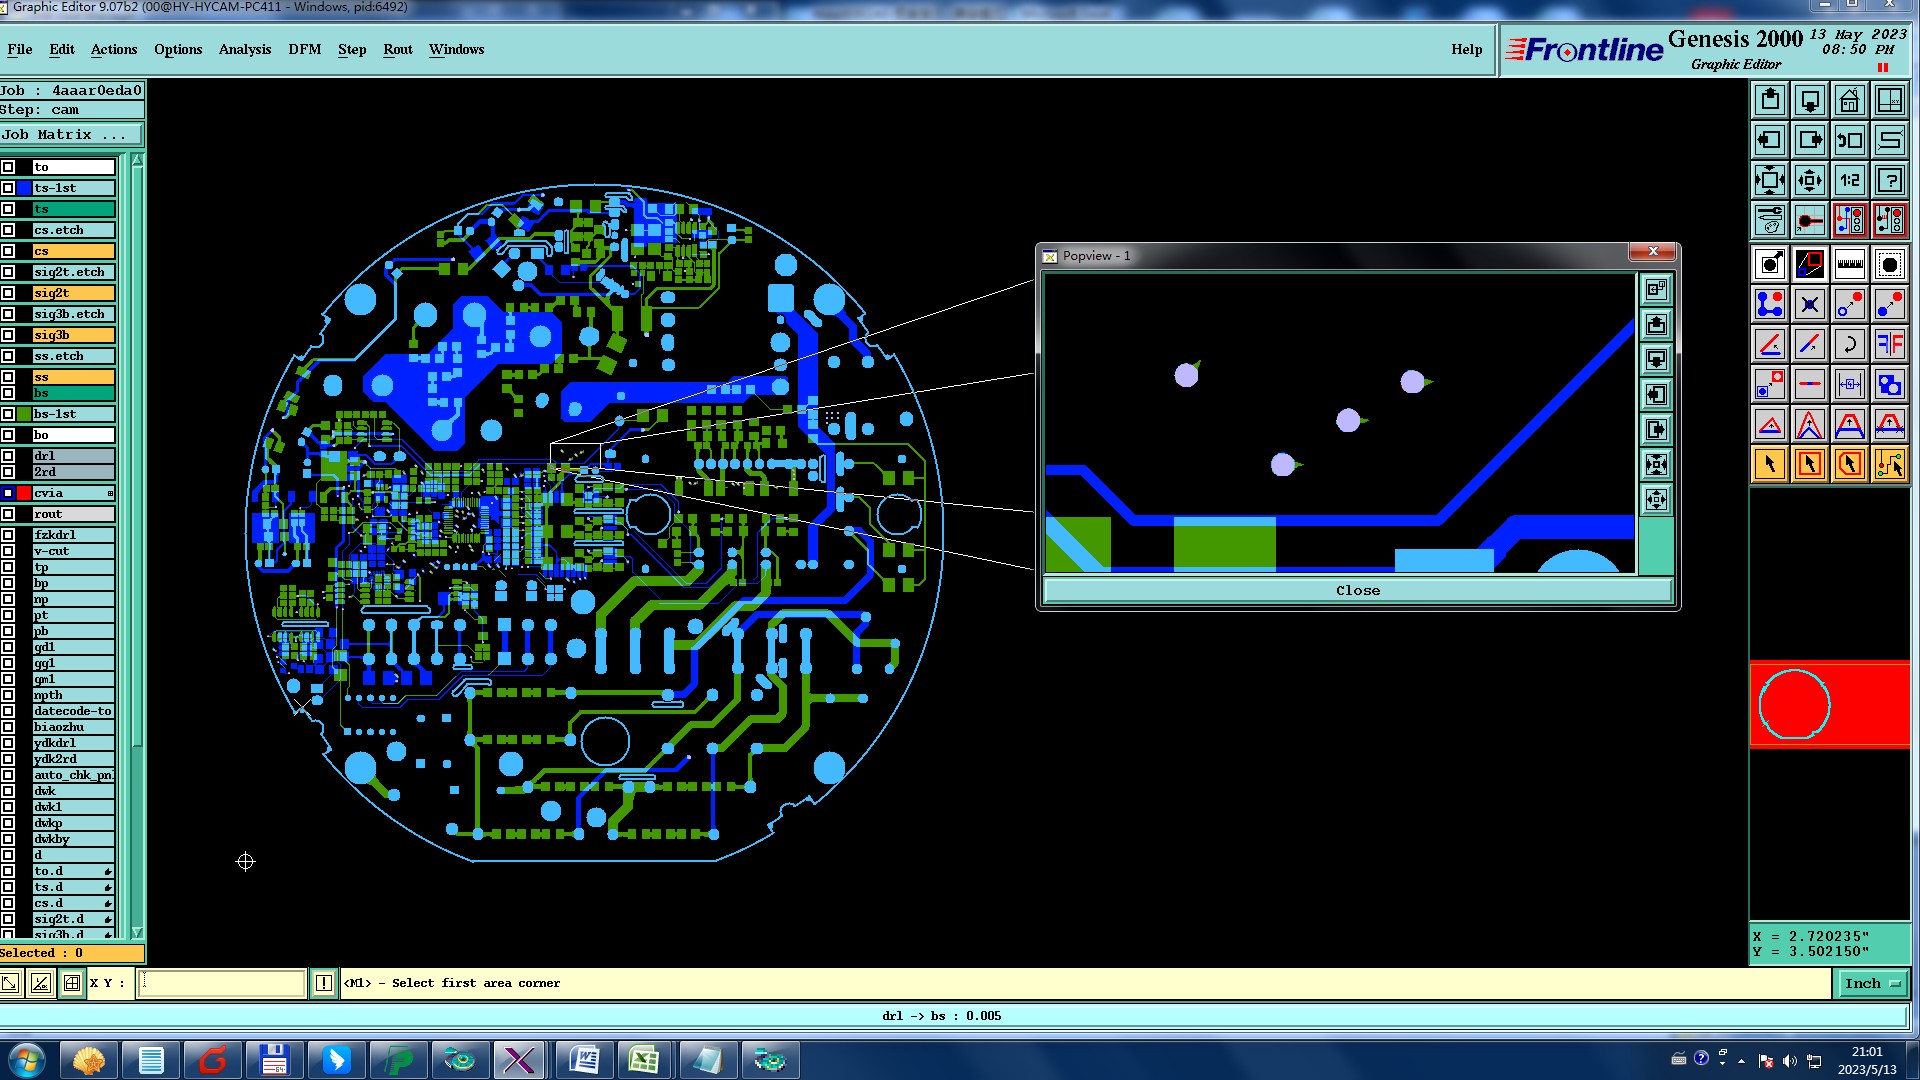This screenshot has width=1920, height=1080.
Task: Click the pan left view icon
Action: pyautogui.click(x=1769, y=140)
